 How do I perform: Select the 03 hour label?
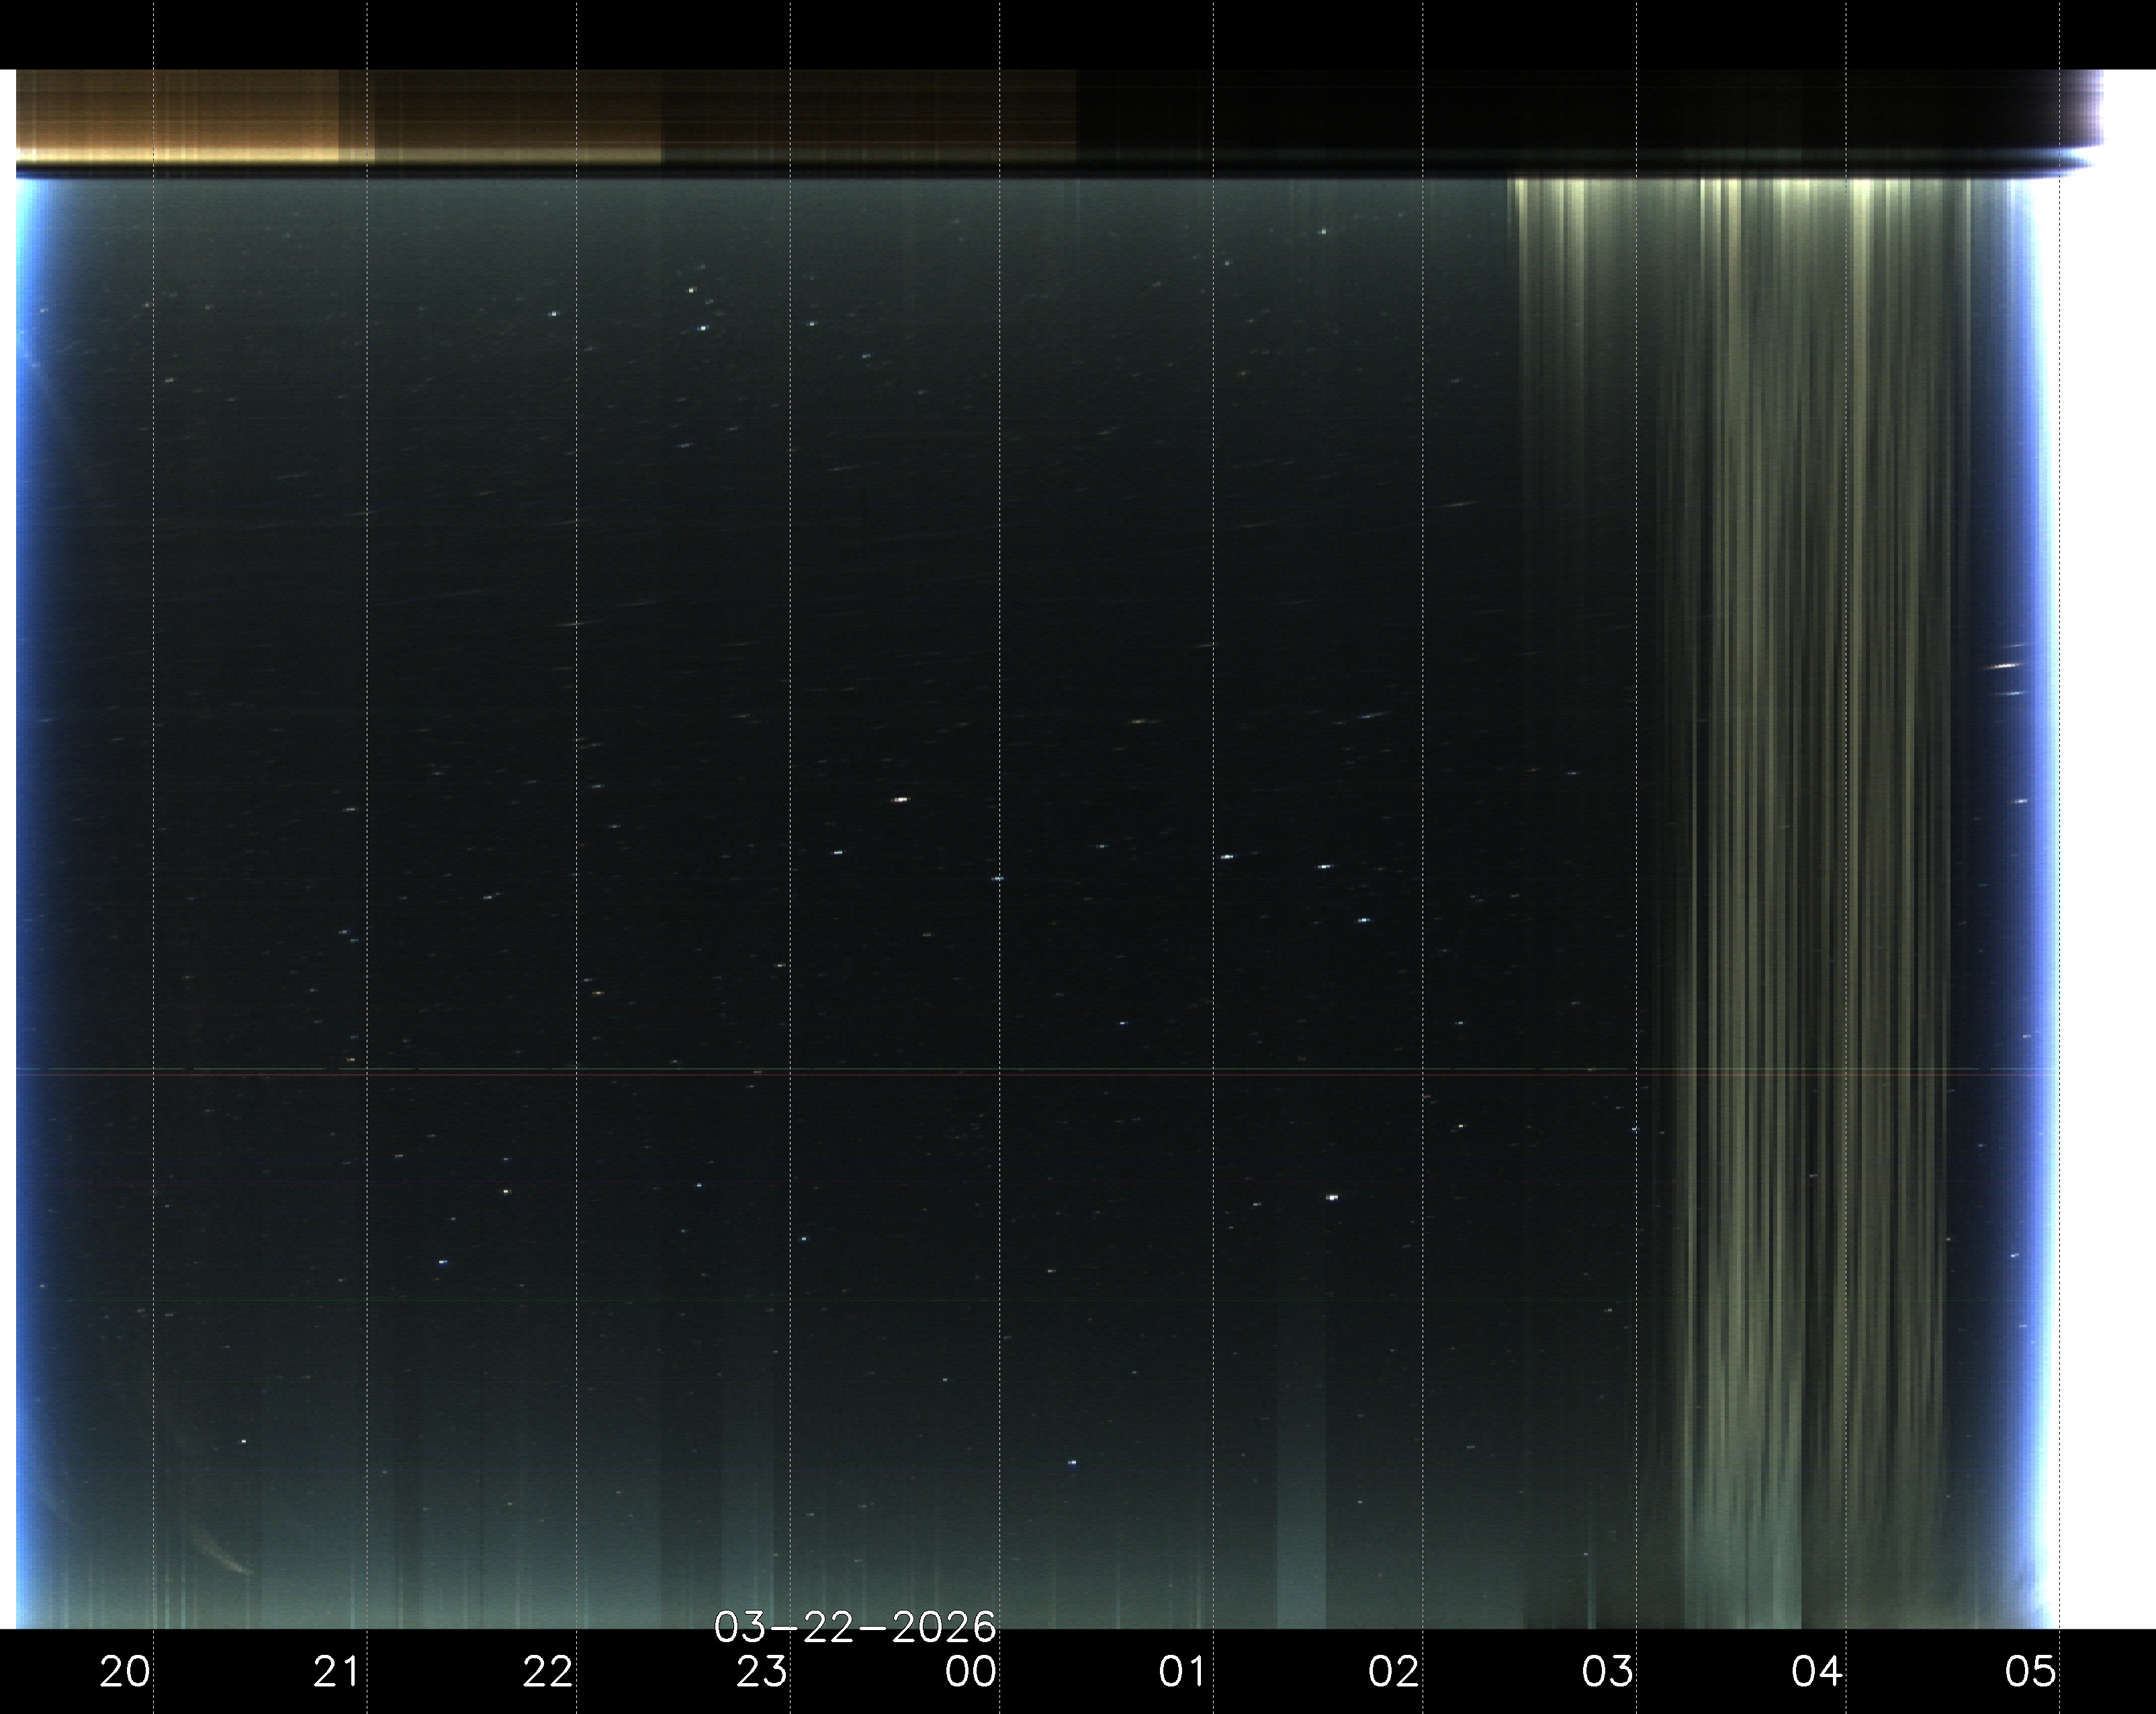[x=1607, y=1671]
